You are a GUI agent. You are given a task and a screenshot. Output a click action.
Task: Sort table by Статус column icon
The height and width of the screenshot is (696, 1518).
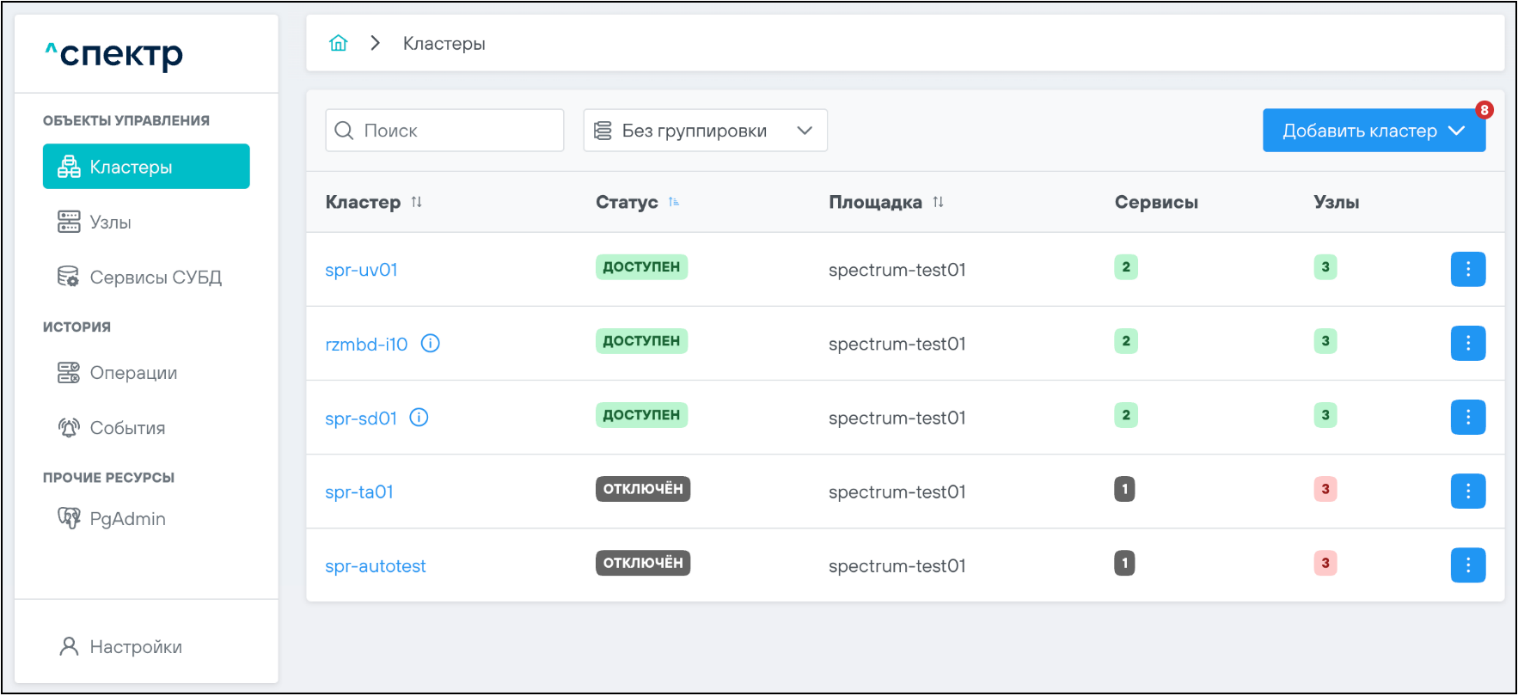click(674, 203)
